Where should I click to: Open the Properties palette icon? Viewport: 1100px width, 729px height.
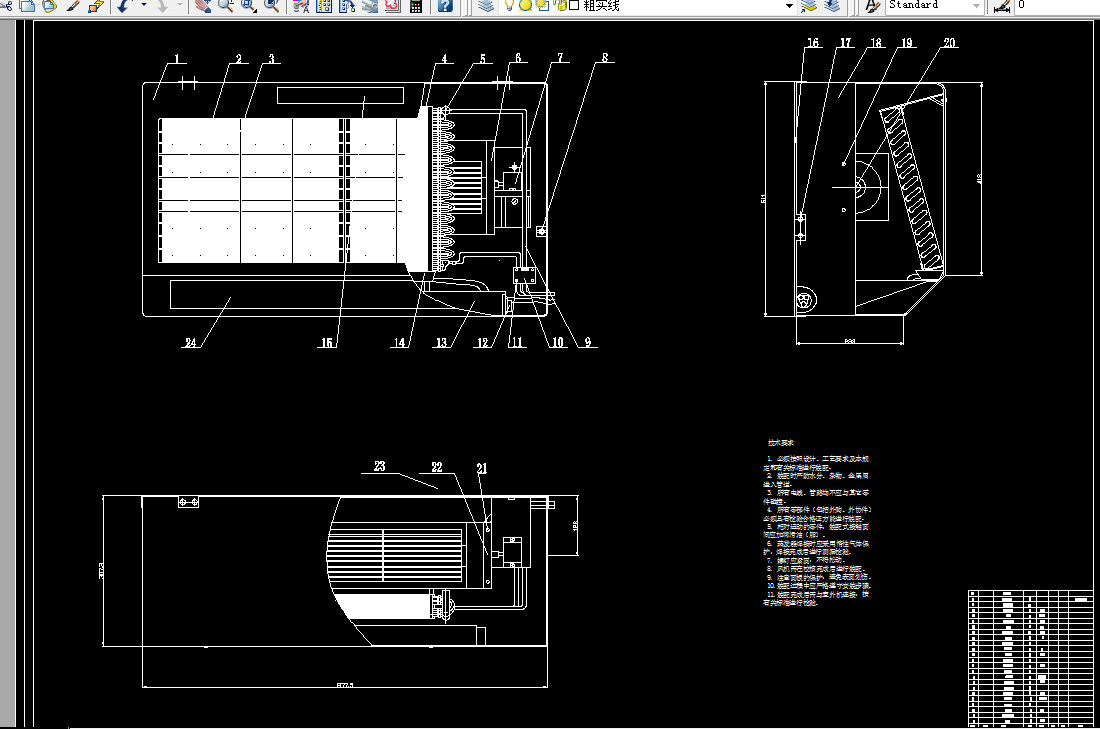[301, 5]
